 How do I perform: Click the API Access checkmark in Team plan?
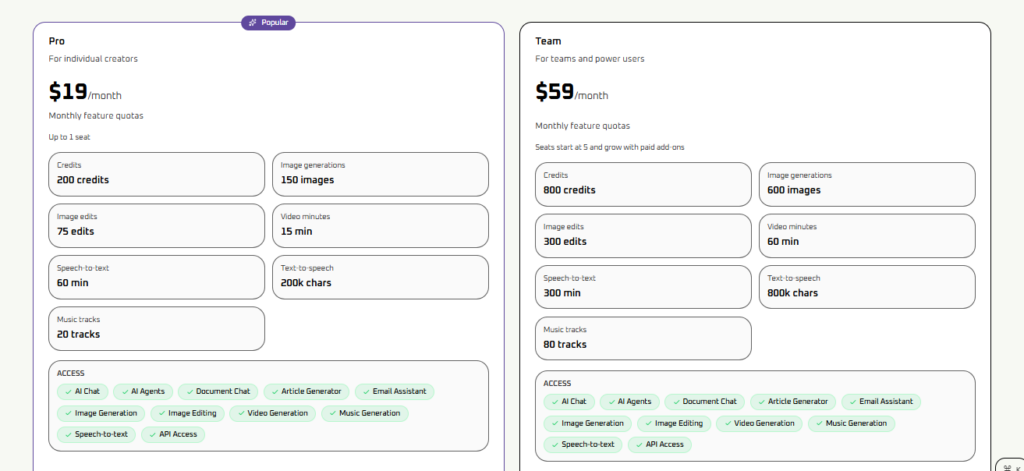[637, 444]
